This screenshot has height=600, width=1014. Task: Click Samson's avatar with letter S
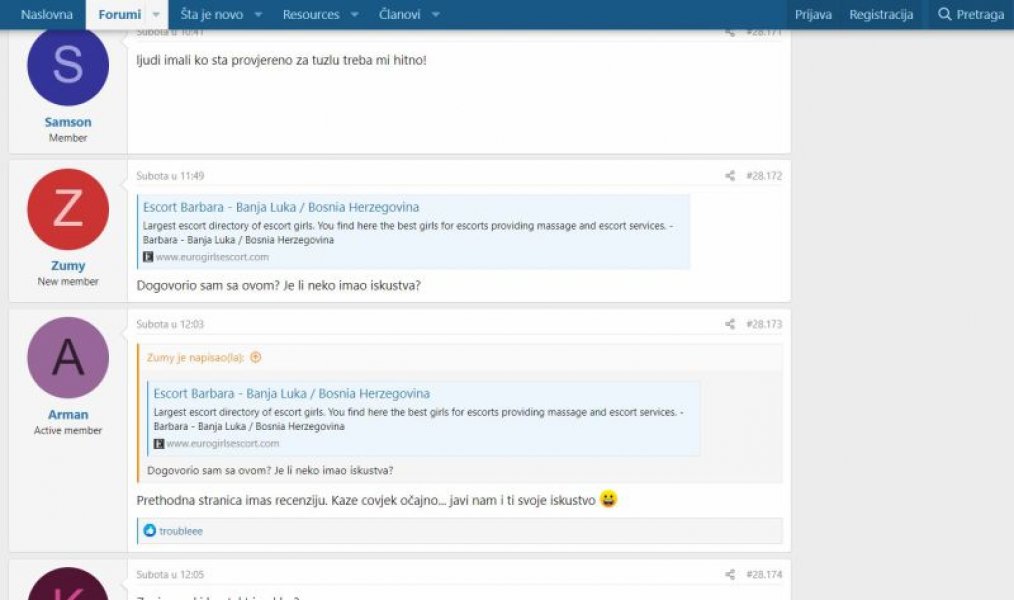click(x=68, y=66)
